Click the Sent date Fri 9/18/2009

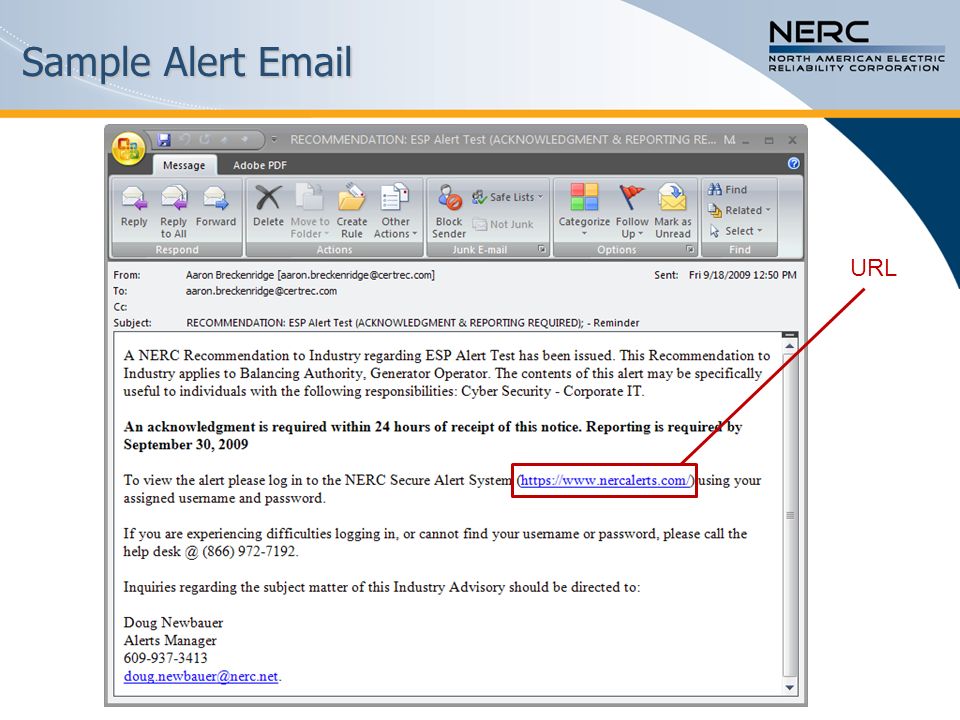(x=743, y=275)
